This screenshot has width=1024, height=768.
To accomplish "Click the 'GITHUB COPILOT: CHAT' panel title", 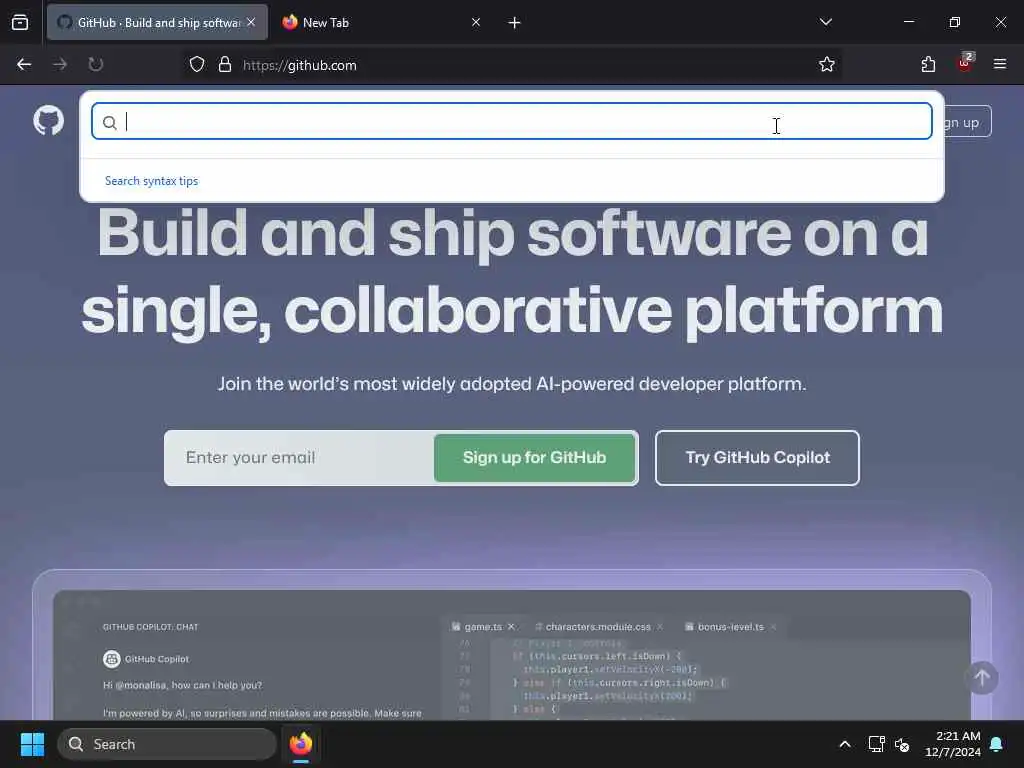I will pos(150,627).
